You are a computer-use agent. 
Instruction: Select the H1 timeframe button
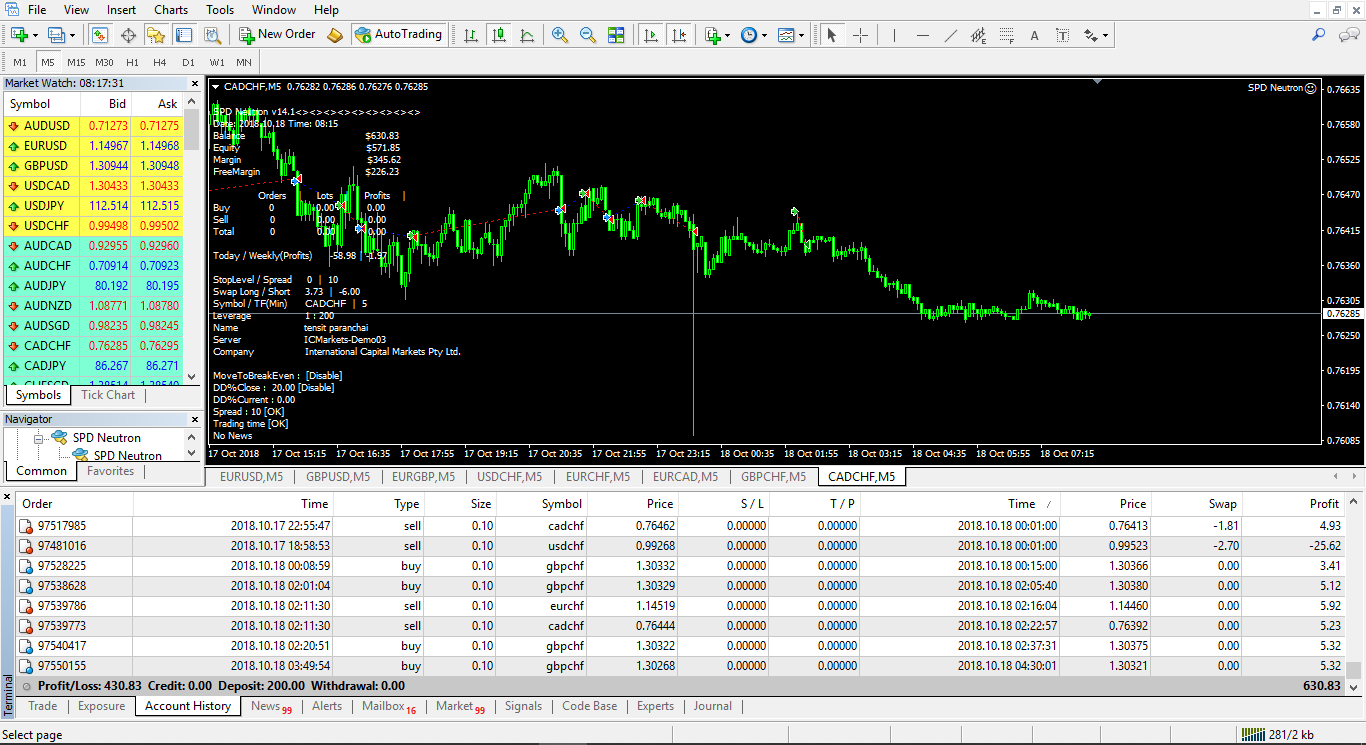point(132,62)
